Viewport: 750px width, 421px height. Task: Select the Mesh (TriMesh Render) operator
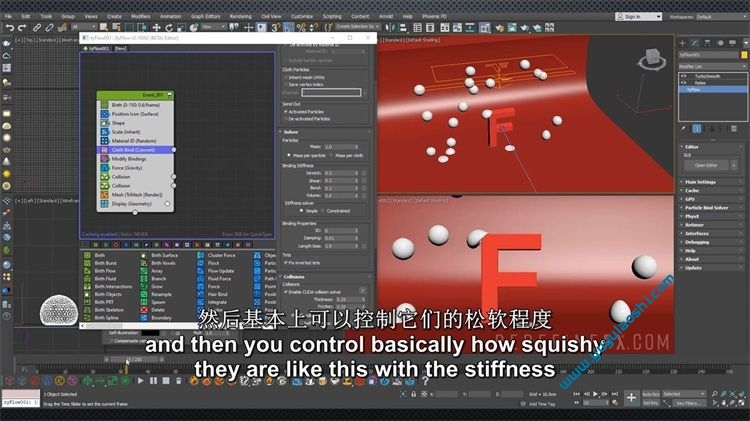(135, 195)
